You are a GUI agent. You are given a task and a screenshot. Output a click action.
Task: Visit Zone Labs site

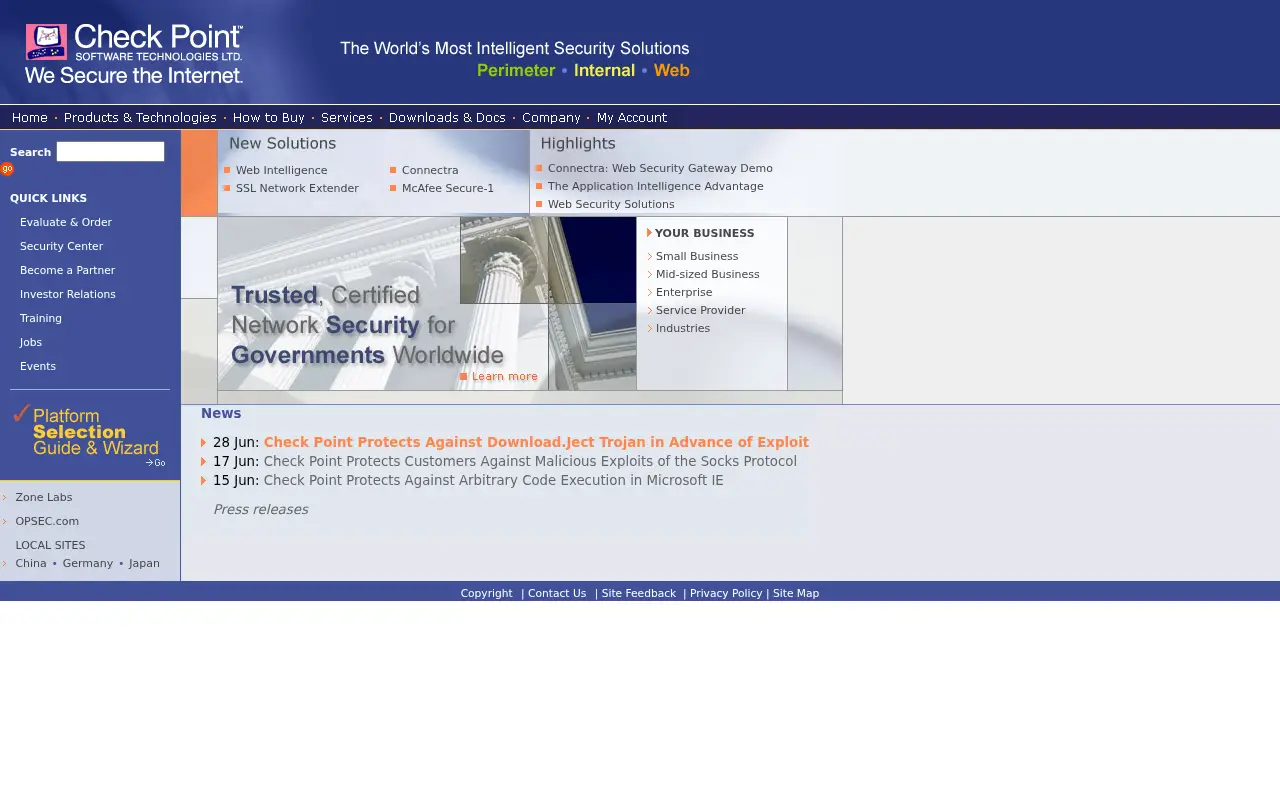pyautogui.click(x=44, y=497)
